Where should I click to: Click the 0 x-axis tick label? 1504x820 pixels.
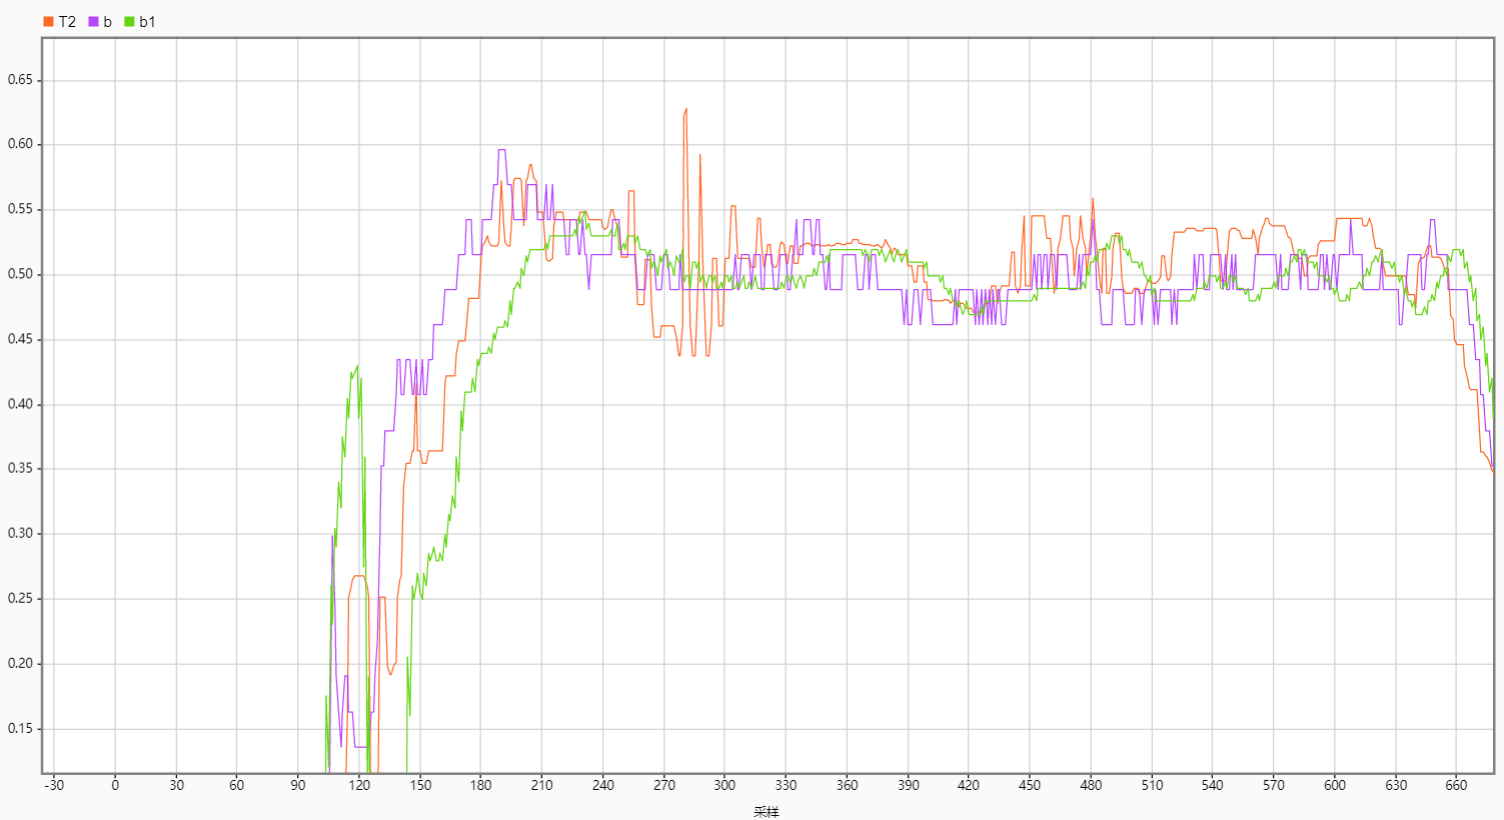[x=115, y=785]
